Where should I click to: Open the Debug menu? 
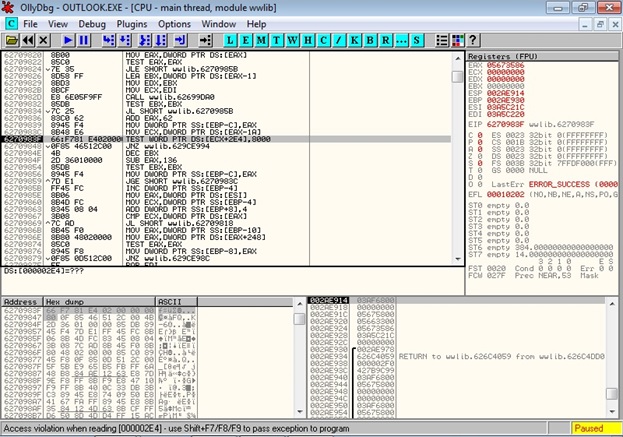point(91,23)
